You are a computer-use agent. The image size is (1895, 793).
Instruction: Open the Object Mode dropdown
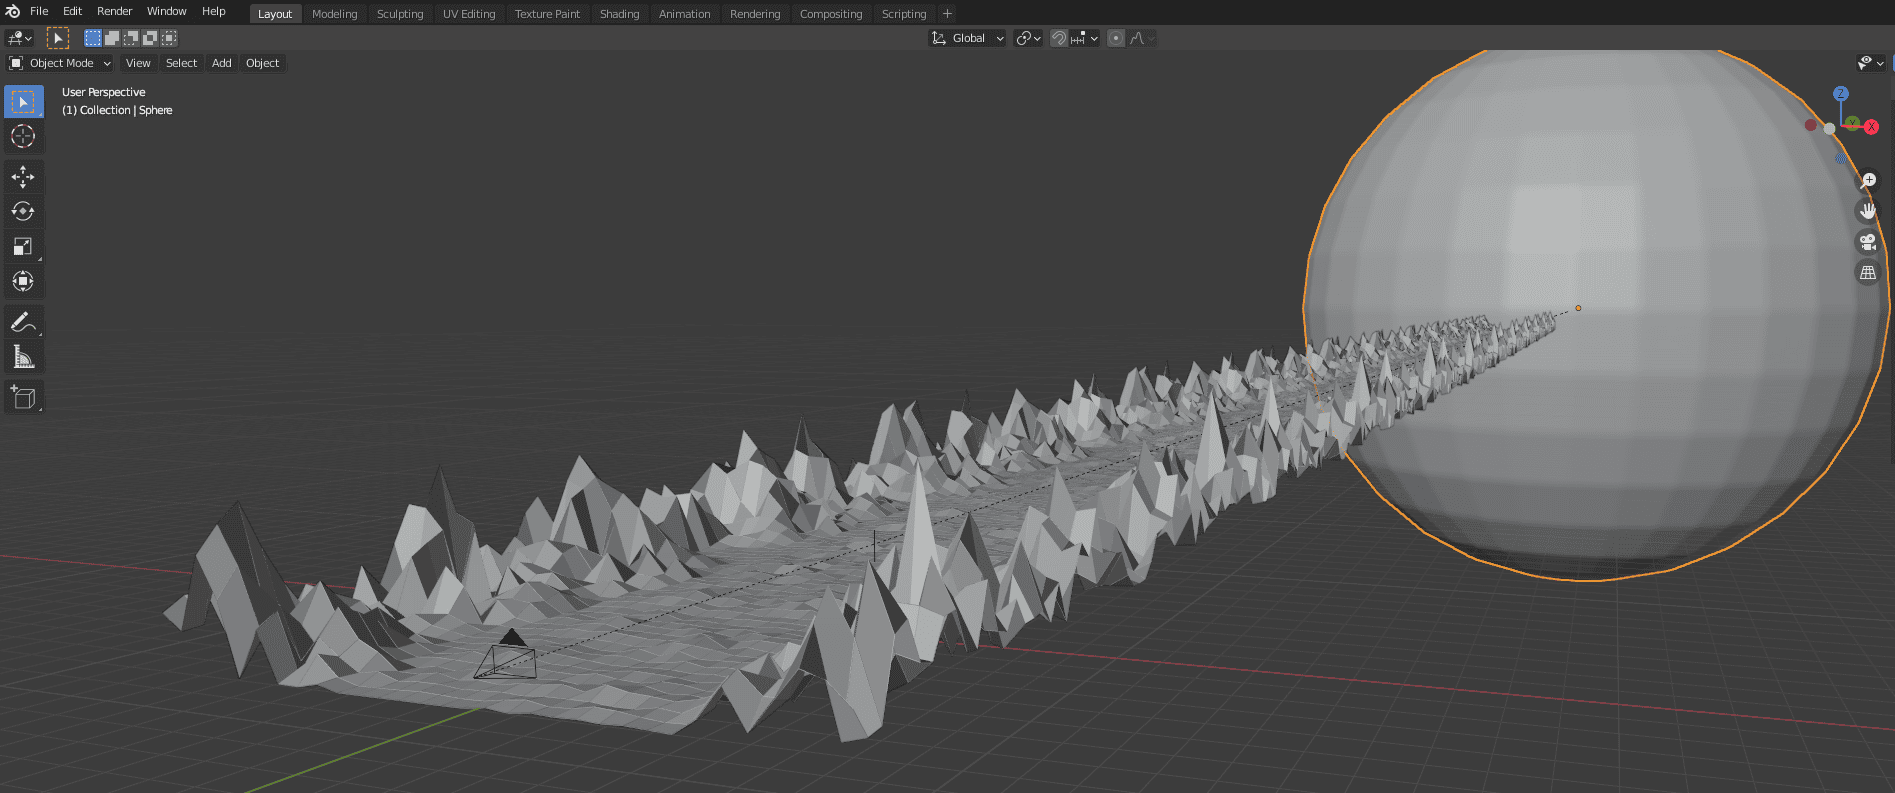pyautogui.click(x=60, y=63)
